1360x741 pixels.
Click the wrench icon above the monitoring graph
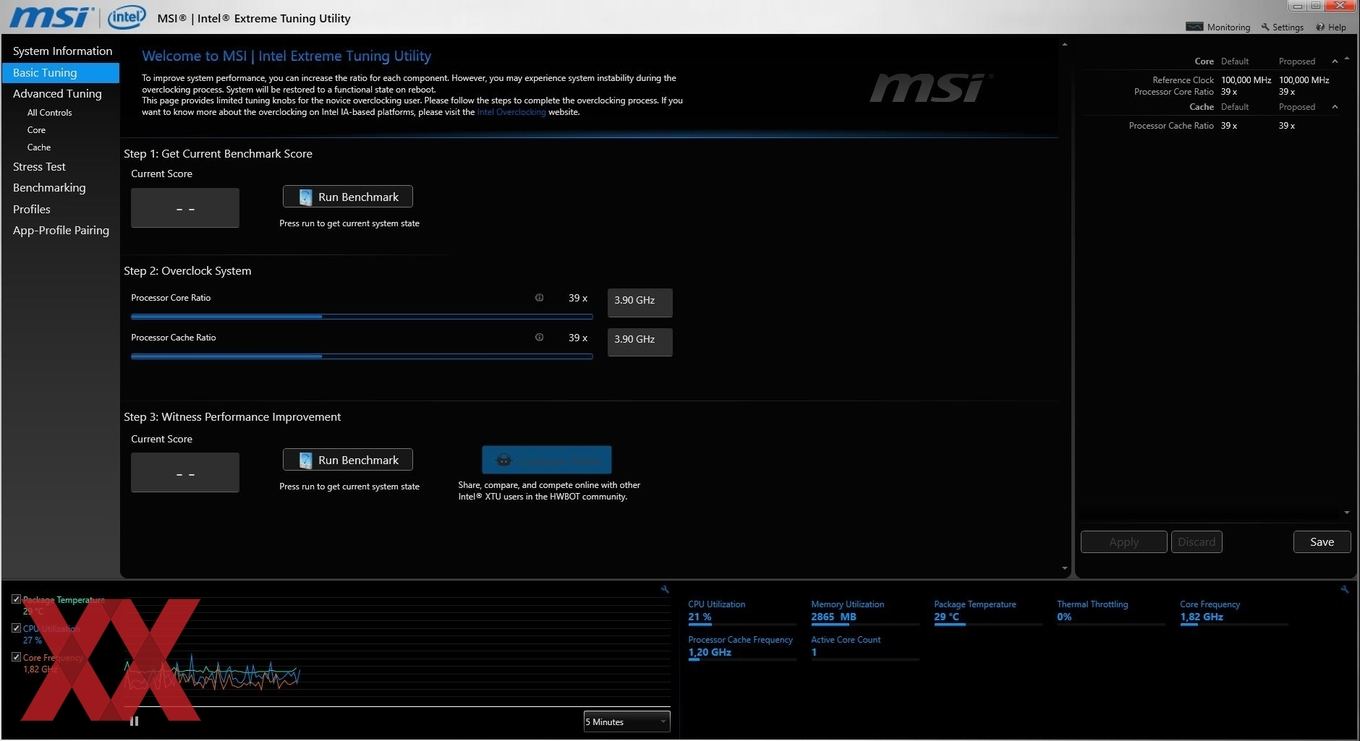point(665,589)
